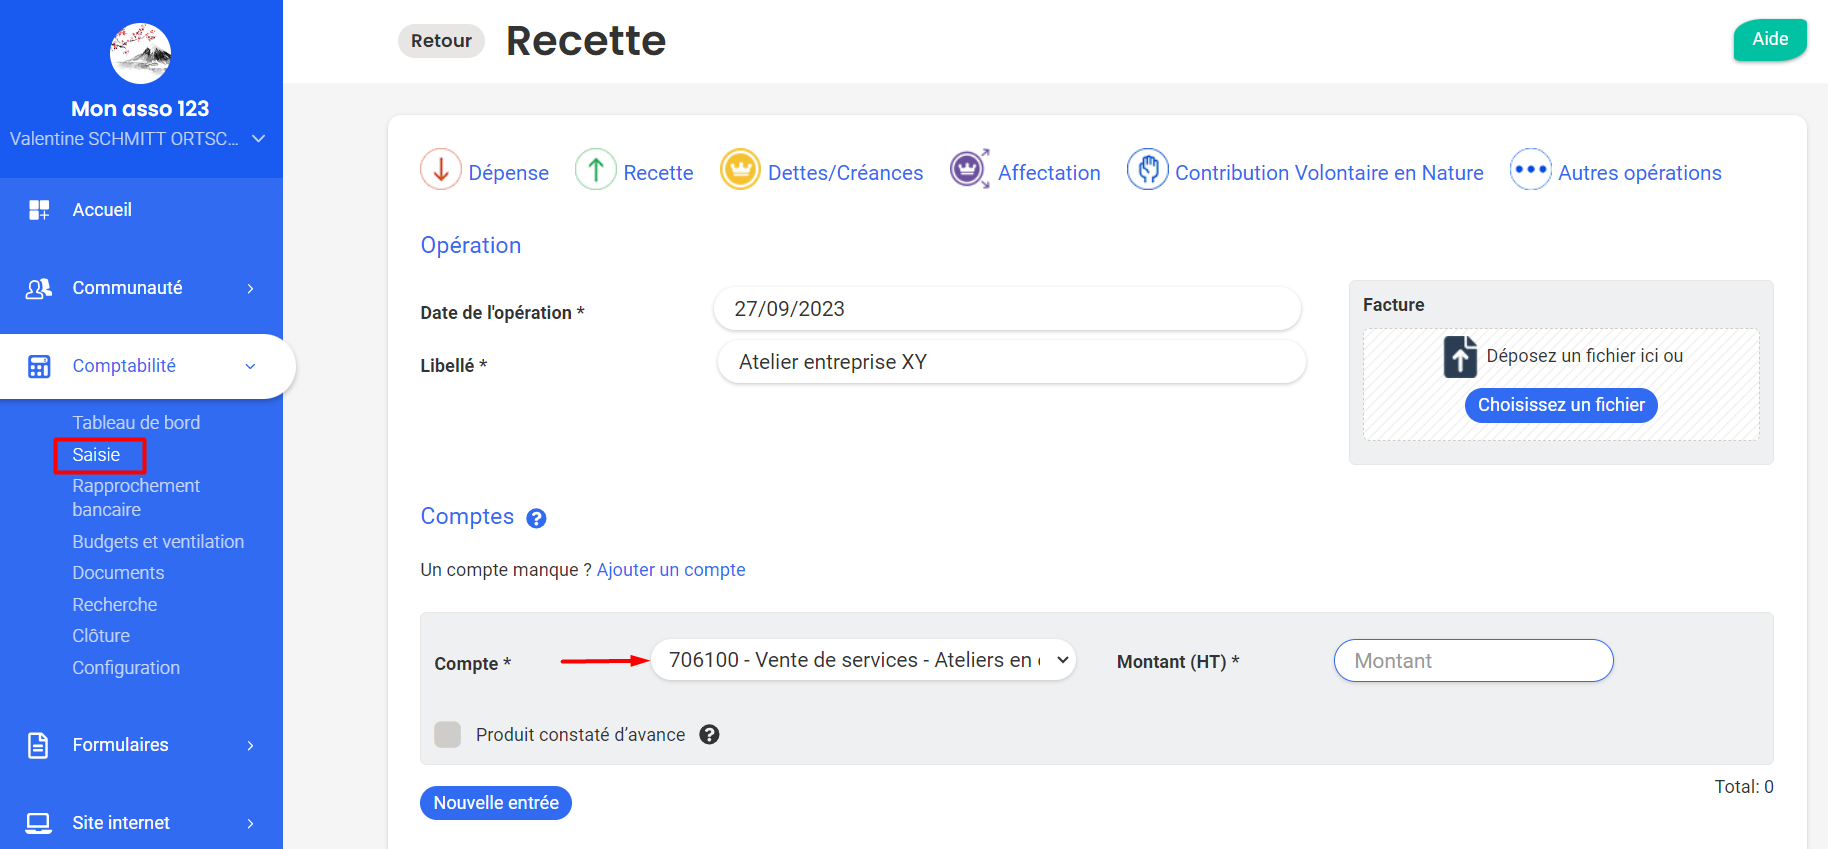Focus the Montant (HT) input field
This screenshot has width=1828, height=849.
tap(1473, 661)
